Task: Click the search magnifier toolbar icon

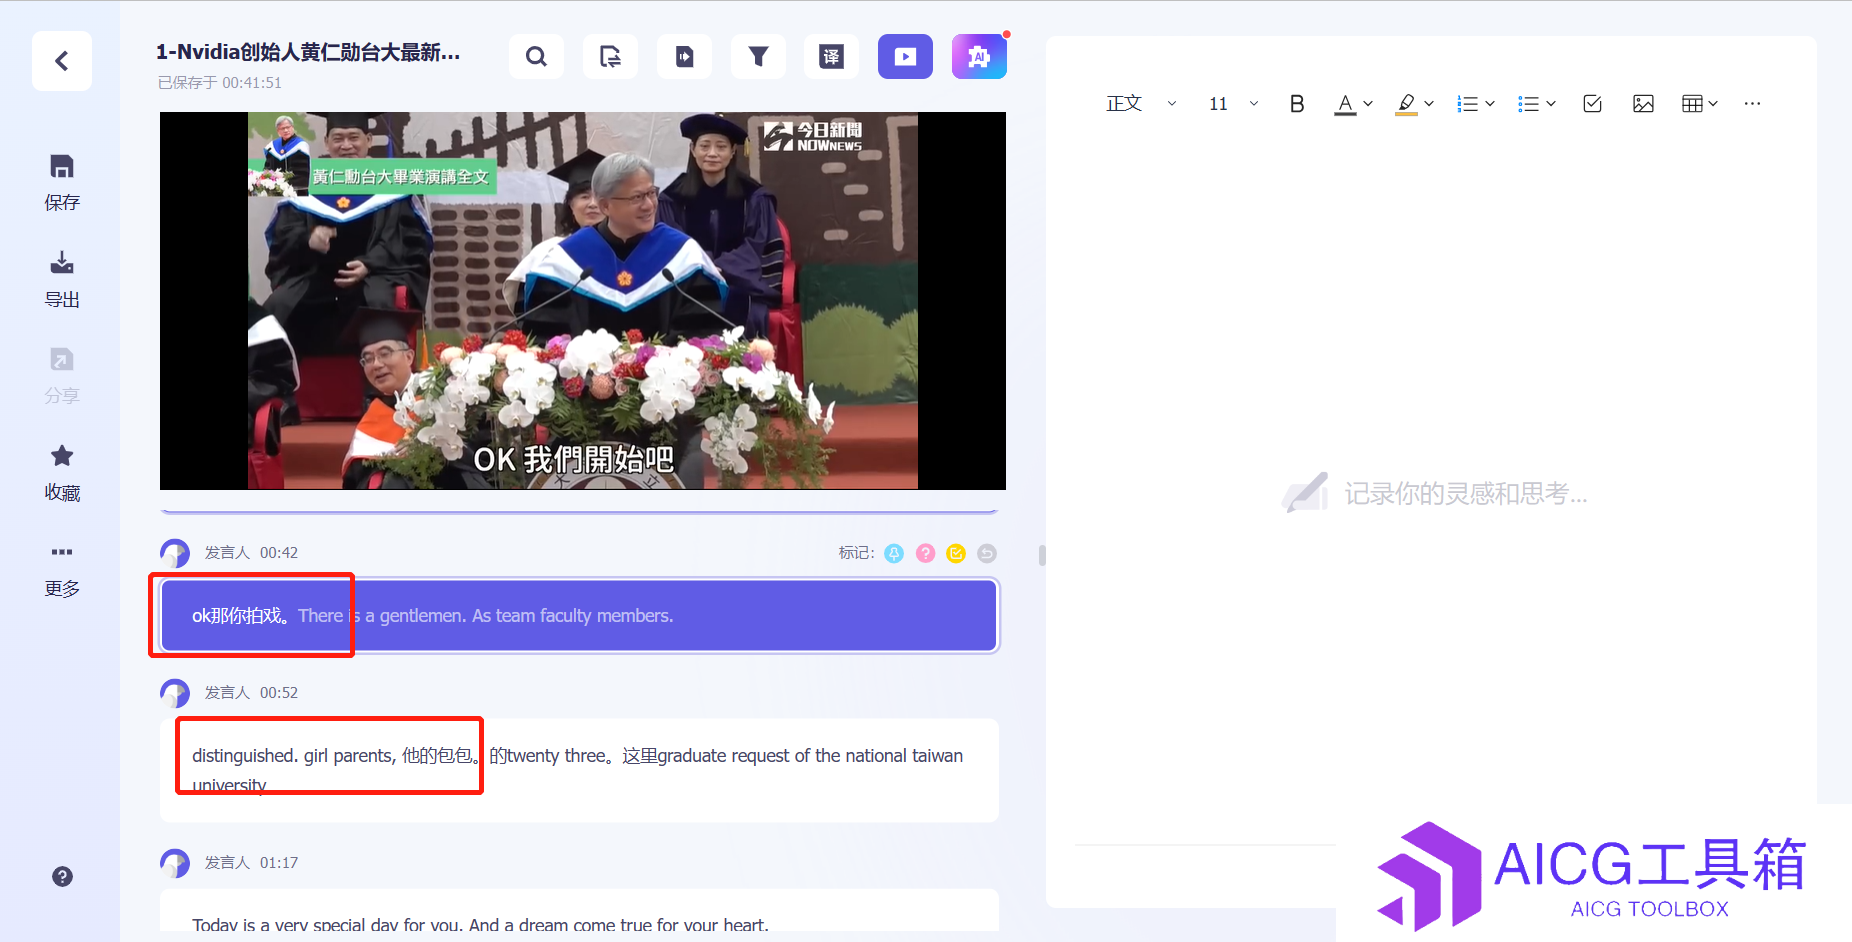Action: click(536, 57)
